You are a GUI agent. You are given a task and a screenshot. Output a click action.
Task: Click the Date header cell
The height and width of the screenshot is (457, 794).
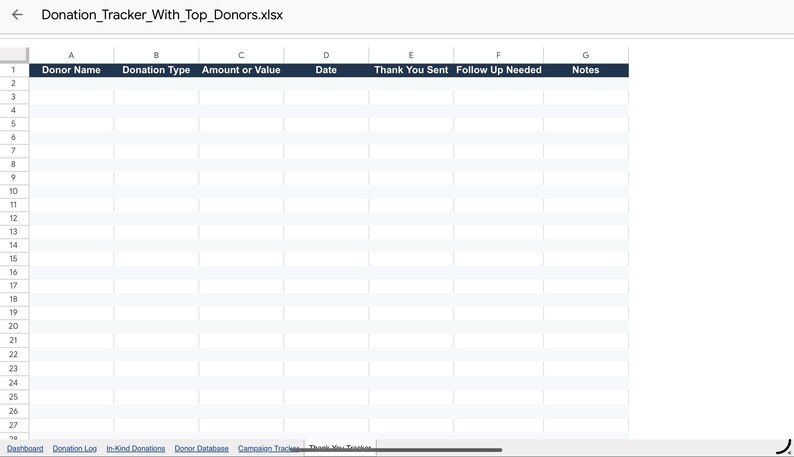326,70
